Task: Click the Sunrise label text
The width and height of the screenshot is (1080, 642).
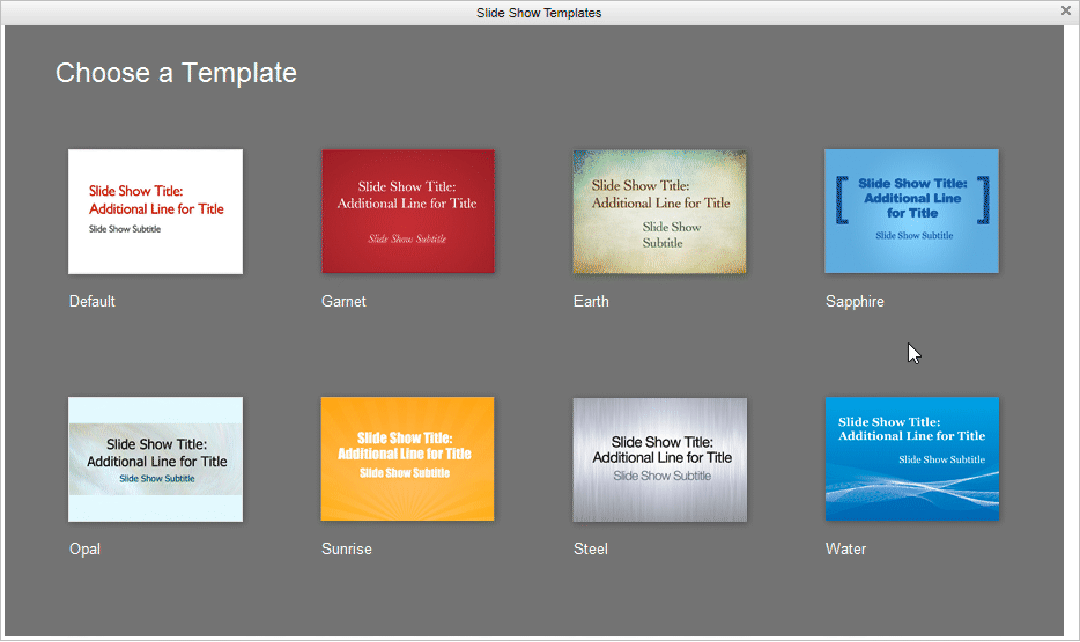Action: coord(346,549)
